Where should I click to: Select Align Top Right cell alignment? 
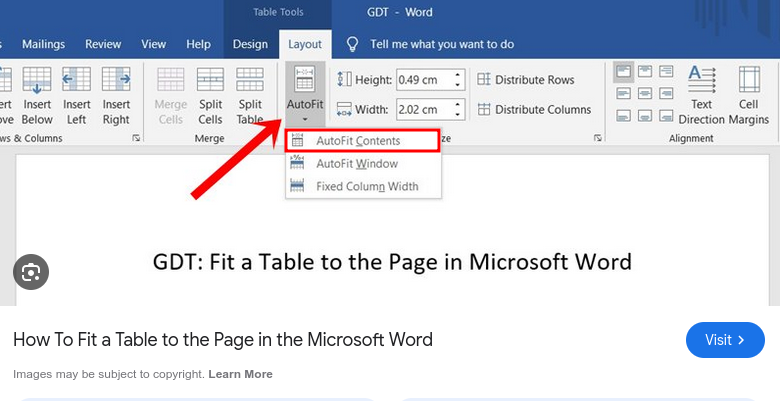click(666, 72)
